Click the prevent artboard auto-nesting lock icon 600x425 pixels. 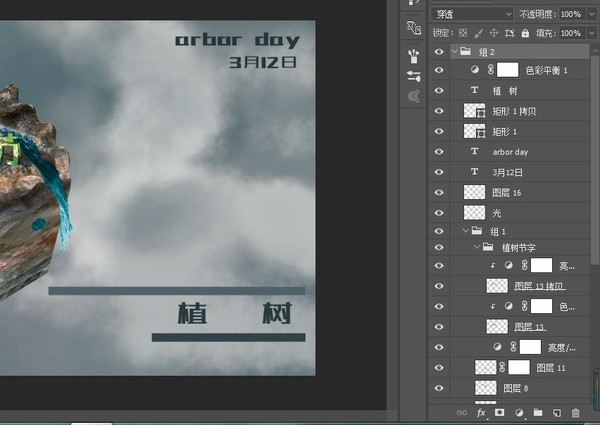[509, 33]
